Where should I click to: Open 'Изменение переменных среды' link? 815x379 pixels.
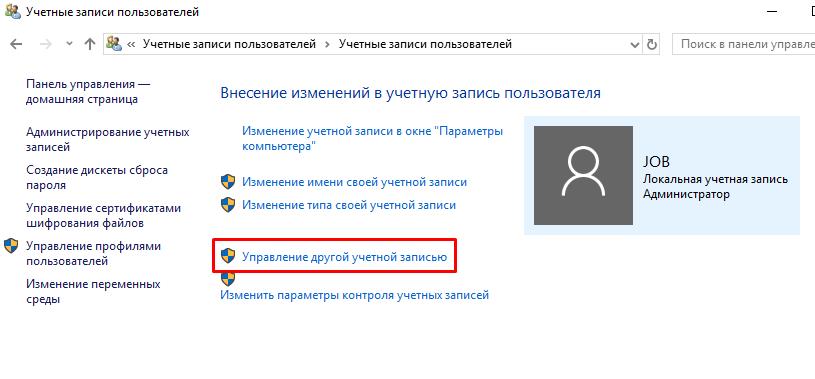point(93,291)
